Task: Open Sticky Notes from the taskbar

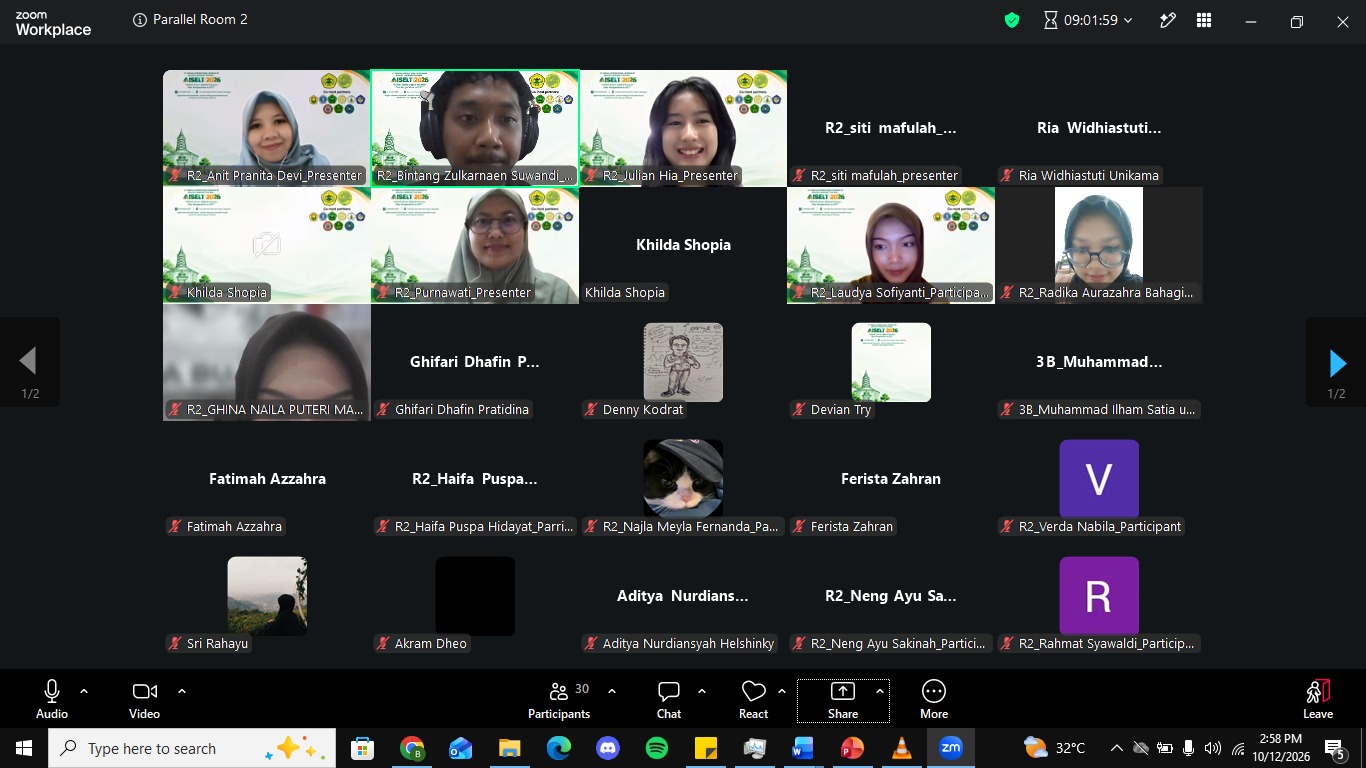Action: point(706,748)
